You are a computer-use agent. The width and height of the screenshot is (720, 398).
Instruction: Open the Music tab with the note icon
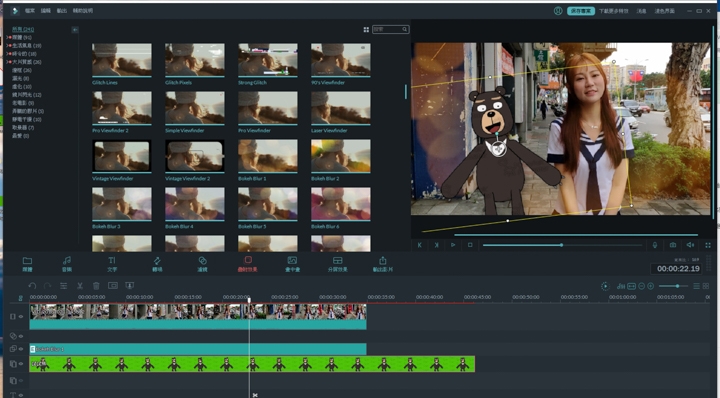pos(67,264)
